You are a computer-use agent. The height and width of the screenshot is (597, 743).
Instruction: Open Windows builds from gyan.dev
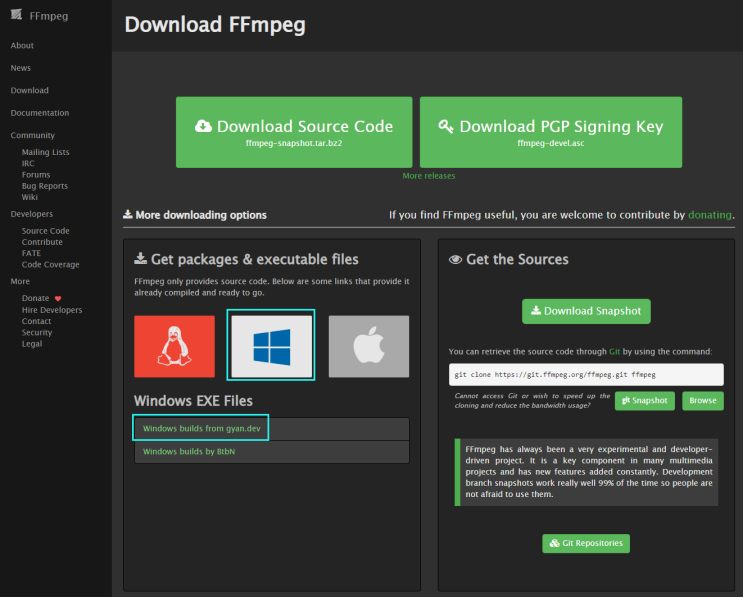[201, 428]
